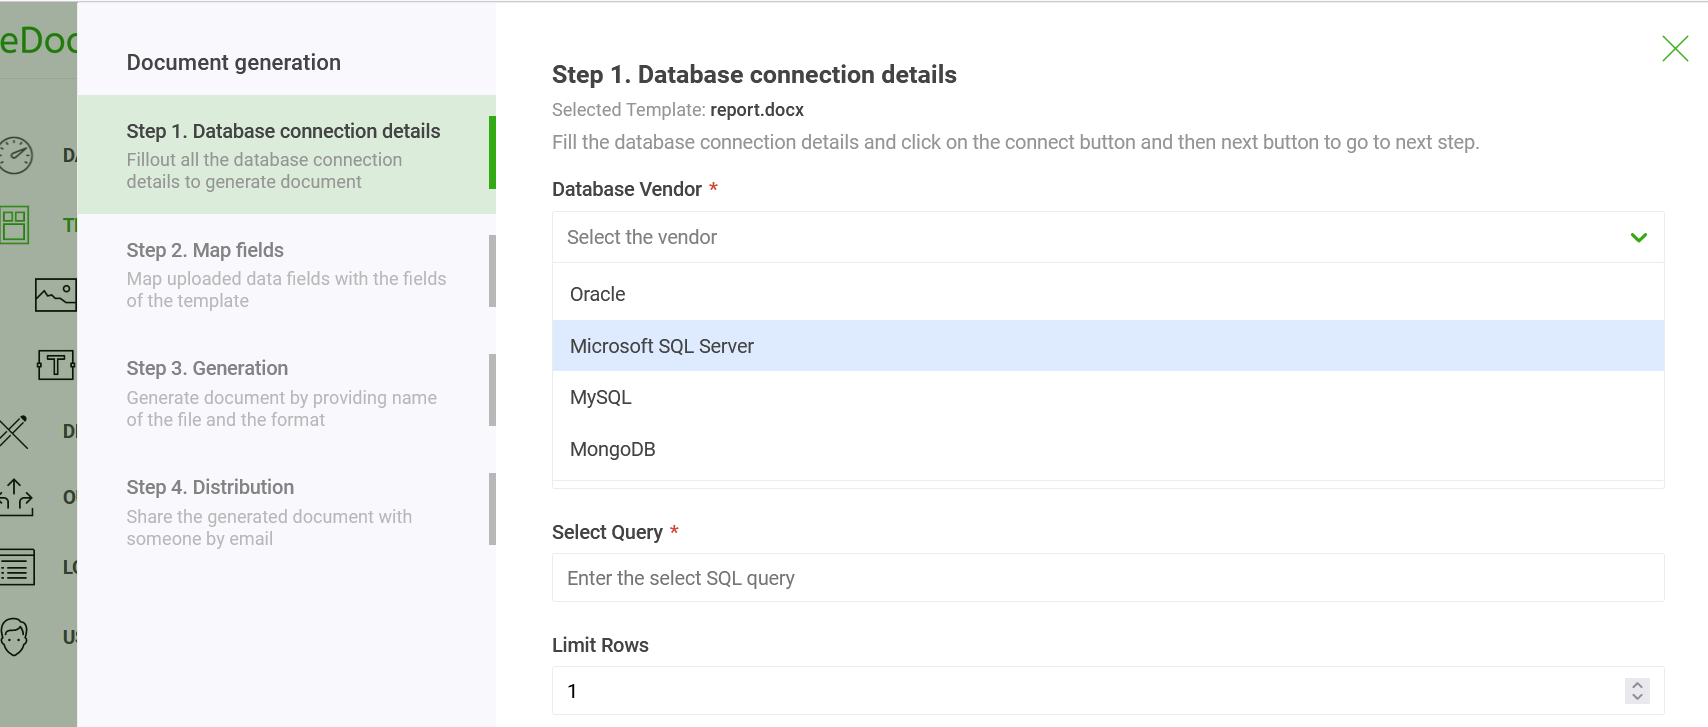Click the image picture sidebar icon
This screenshot has width=1708, height=727.
tap(56, 294)
